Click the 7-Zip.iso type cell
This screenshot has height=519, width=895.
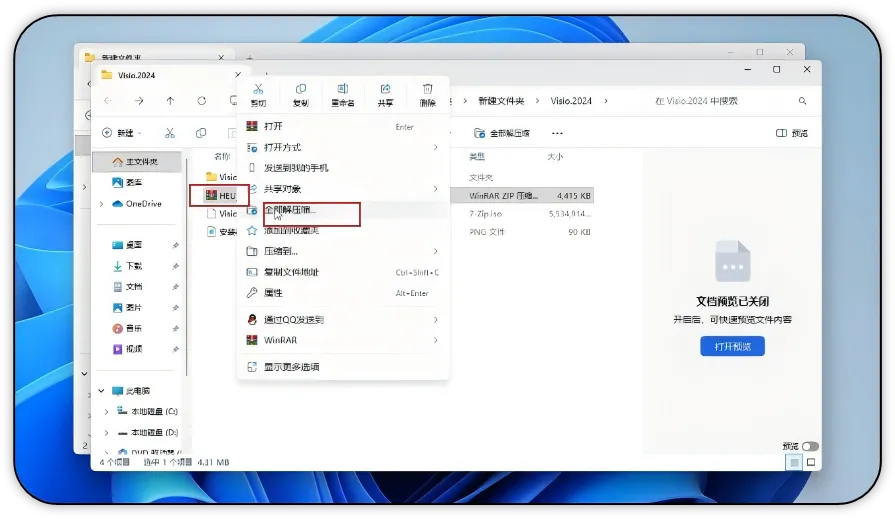coord(486,214)
